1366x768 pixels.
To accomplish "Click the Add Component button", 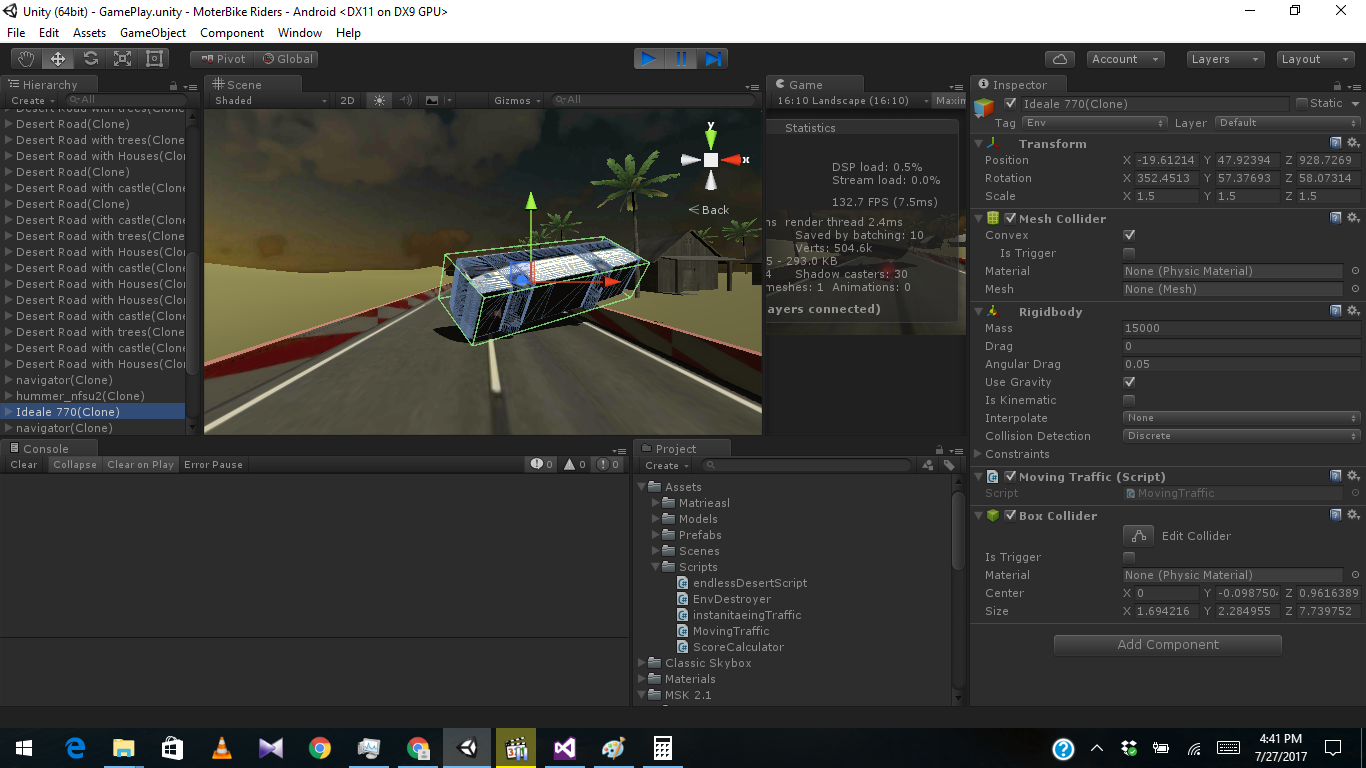I will [x=1168, y=645].
